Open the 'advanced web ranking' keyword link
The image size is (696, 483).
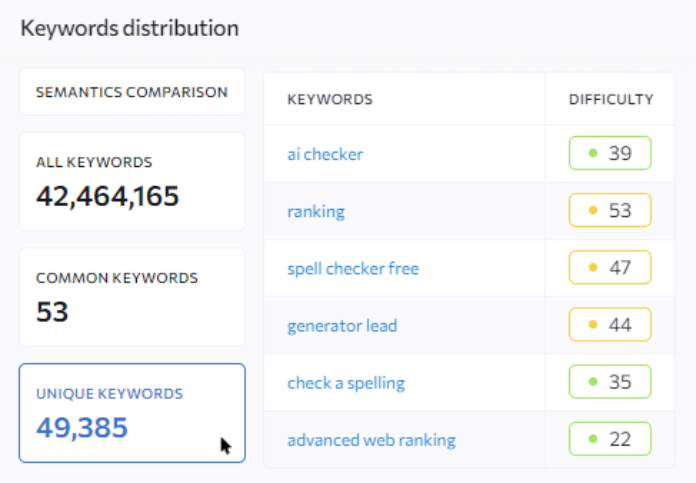coord(371,440)
